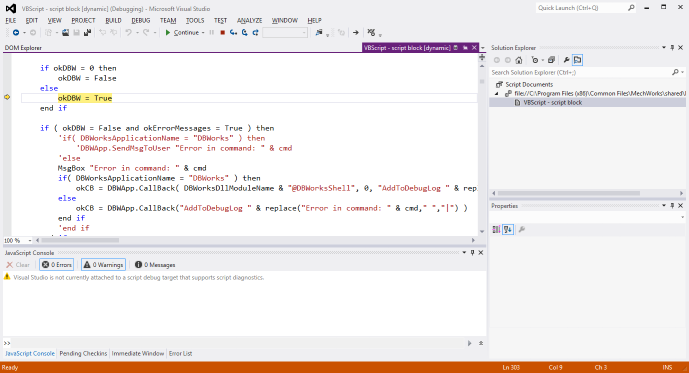The image size is (689, 373).
Task: Open Solution Explorer search options dropdown
Action: pyautogui.click(x=682, y=72)
